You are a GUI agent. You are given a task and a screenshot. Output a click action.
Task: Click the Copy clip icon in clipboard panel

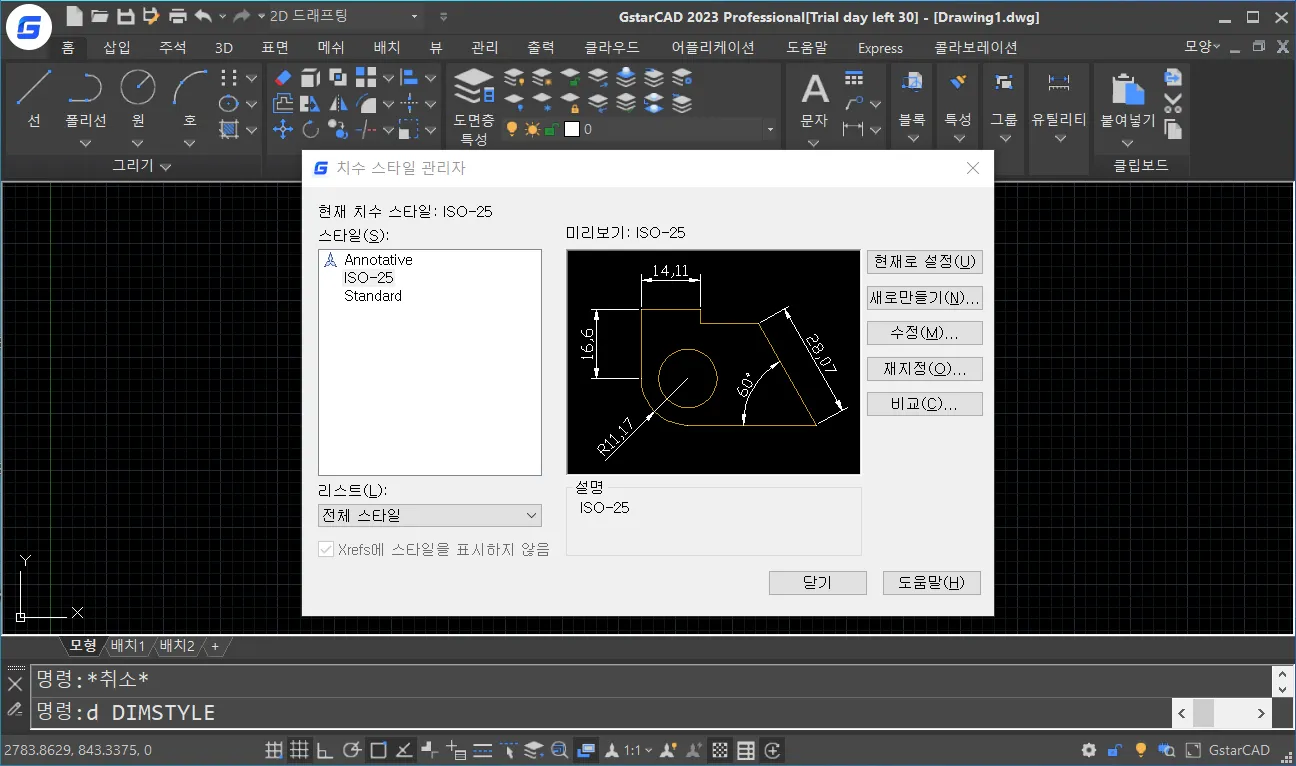click(1173, 129)
